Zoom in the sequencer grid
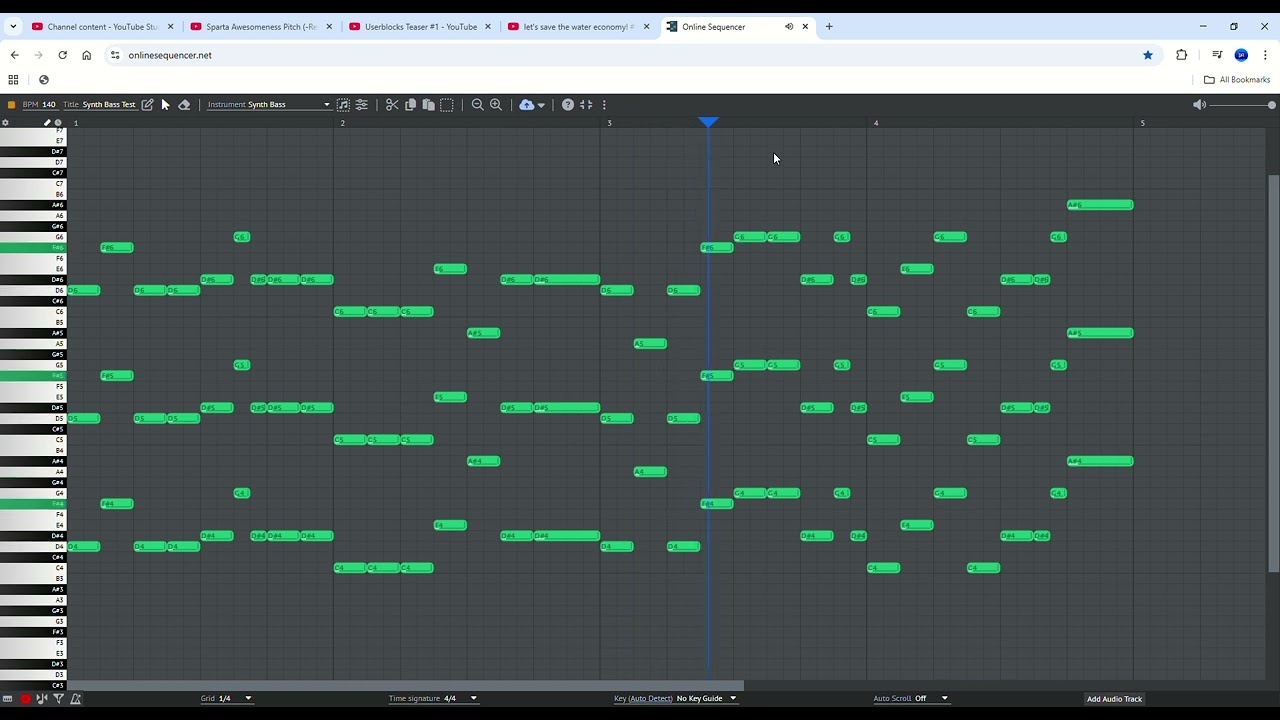Screen dimensions: 1280x720 pyautogui.click(x=496, y=104)
